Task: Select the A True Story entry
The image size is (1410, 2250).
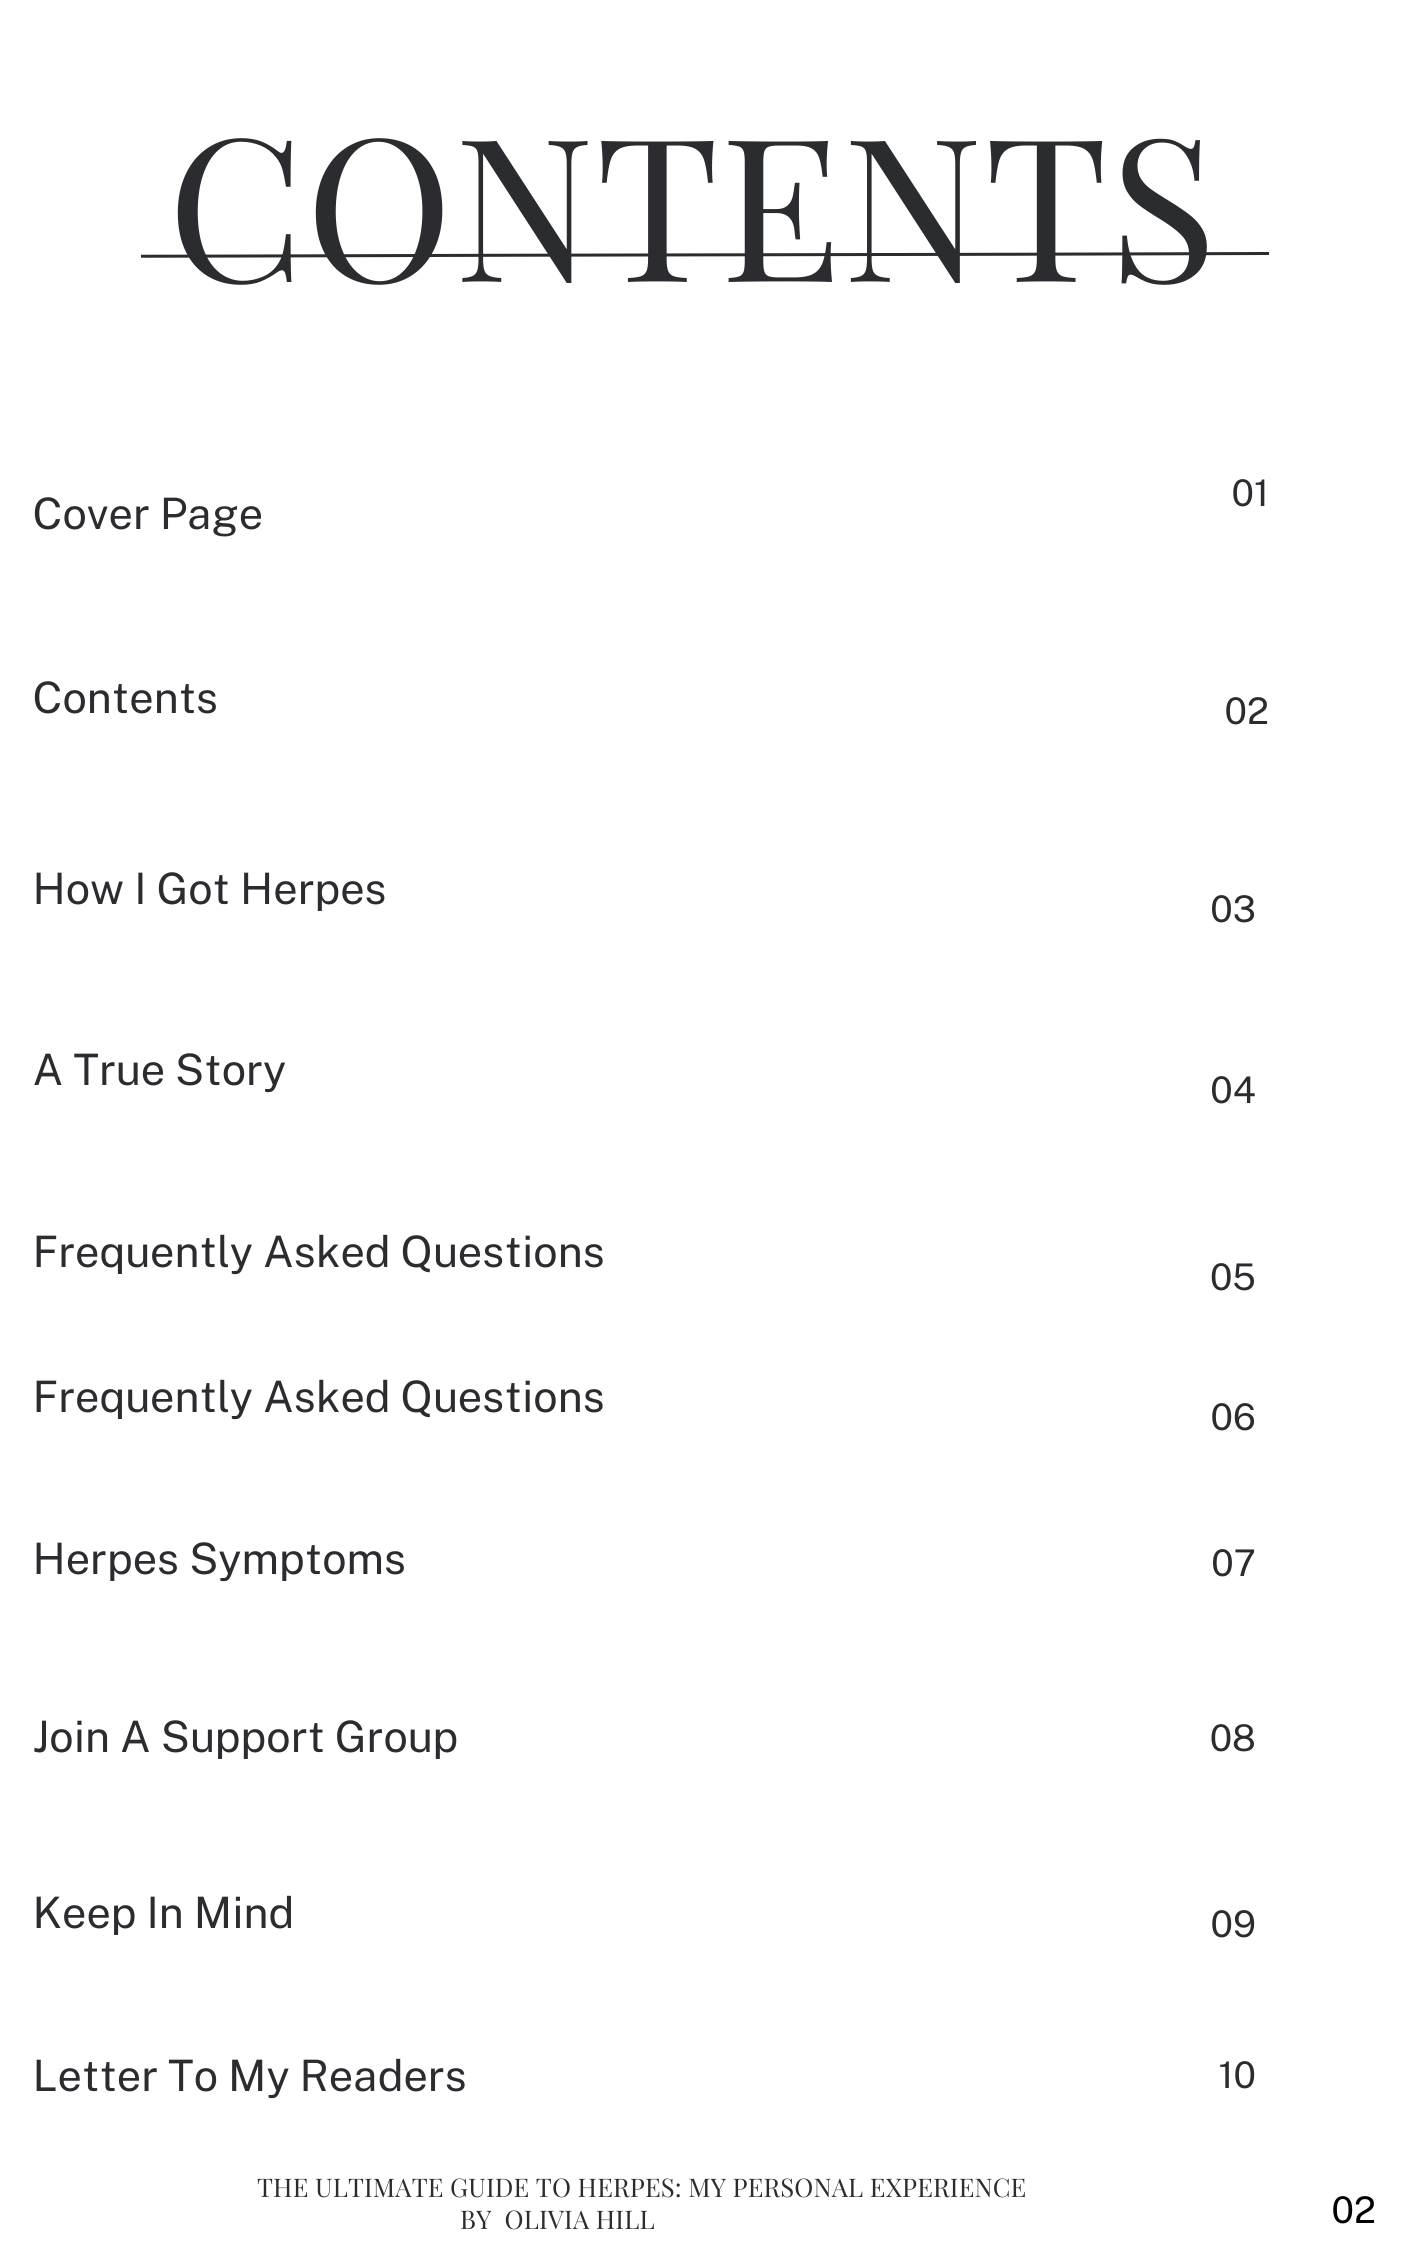Action: (x=159, y=1071)
